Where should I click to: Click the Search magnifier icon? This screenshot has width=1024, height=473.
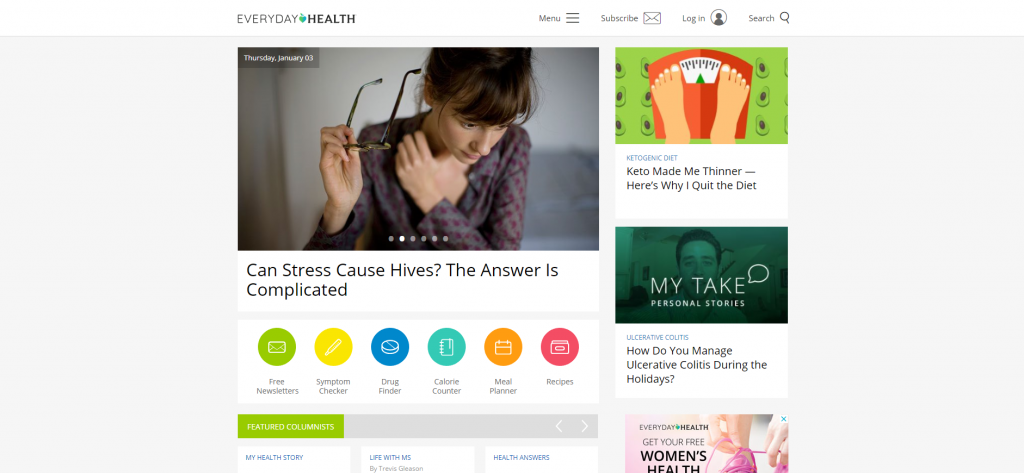(x=784, y=18)
